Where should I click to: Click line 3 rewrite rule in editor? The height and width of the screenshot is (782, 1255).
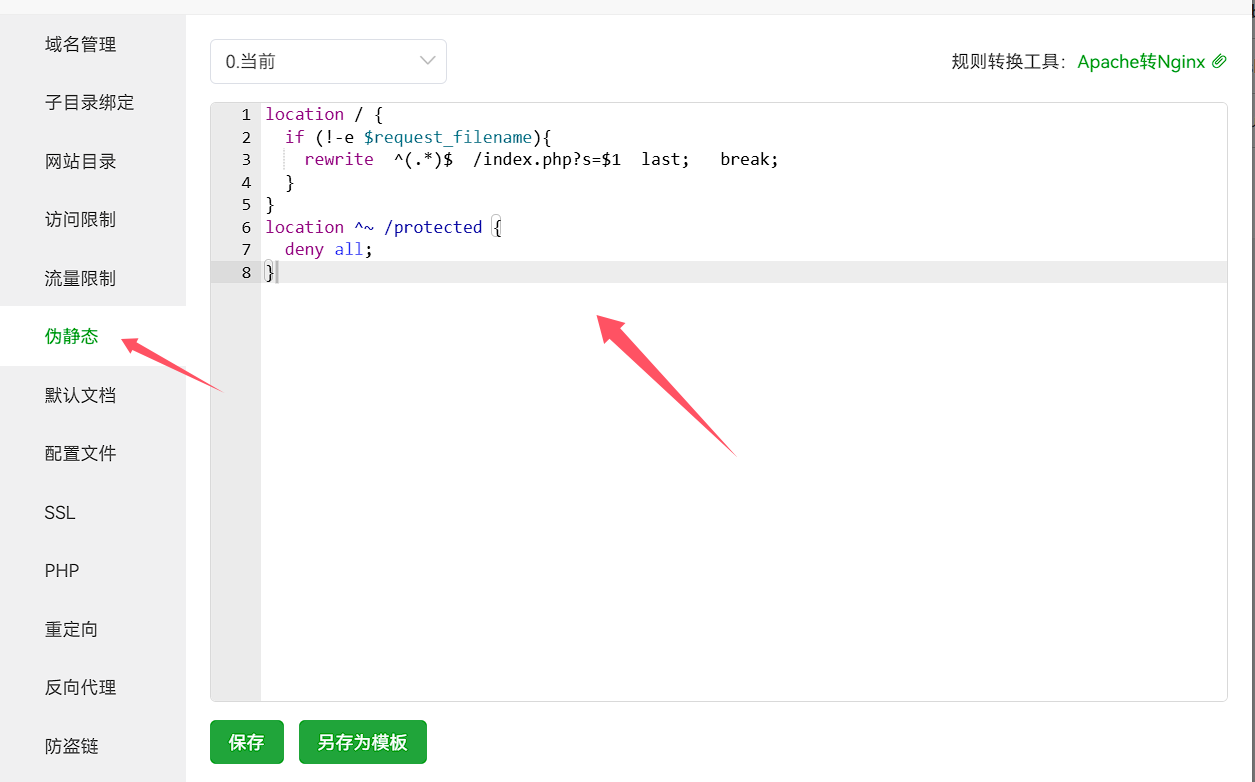tap(540, 160)
